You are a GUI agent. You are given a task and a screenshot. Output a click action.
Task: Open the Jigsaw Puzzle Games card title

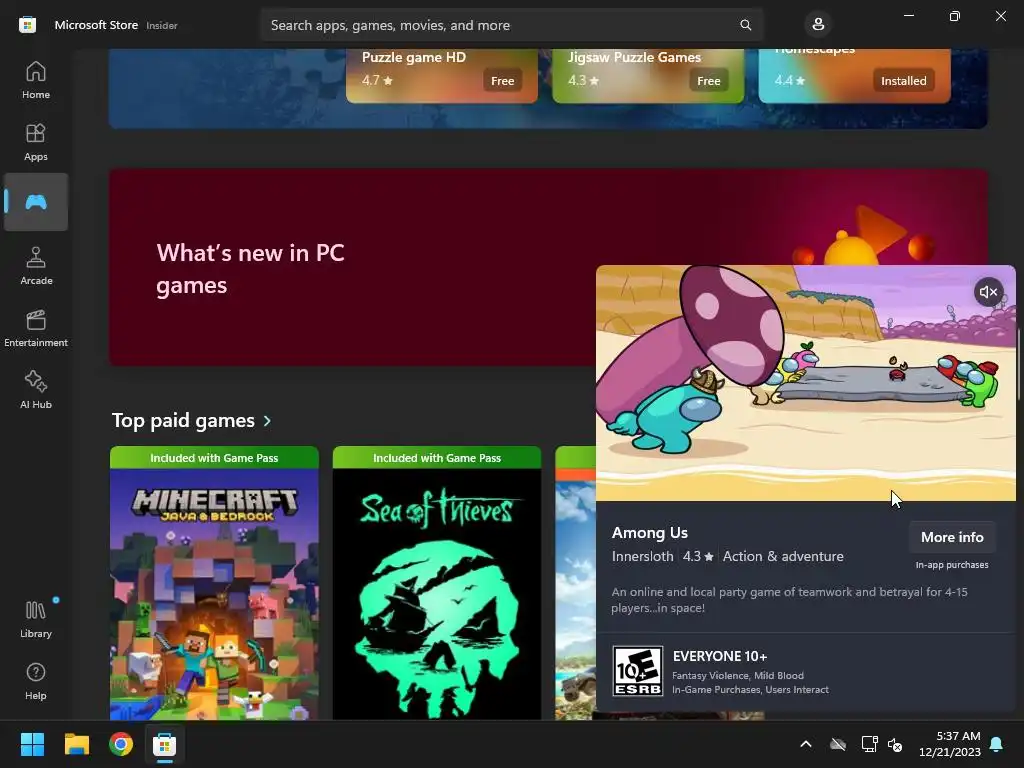pos(634,57)
